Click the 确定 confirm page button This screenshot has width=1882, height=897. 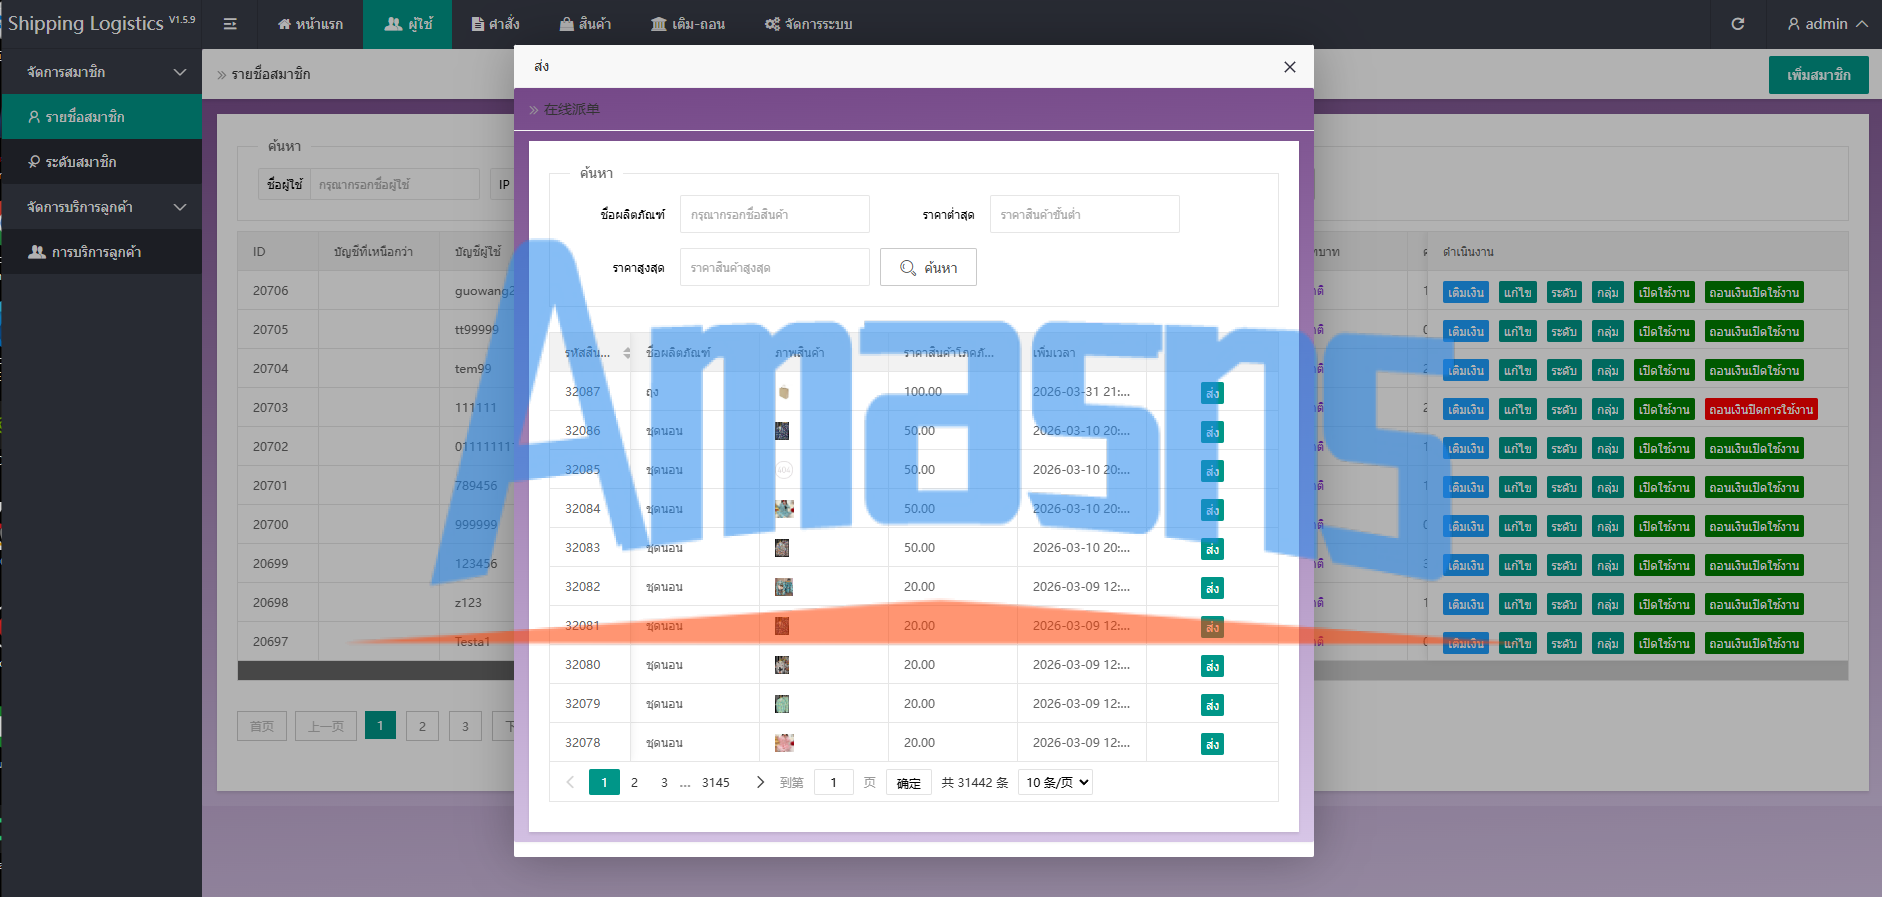click(908, 782)
